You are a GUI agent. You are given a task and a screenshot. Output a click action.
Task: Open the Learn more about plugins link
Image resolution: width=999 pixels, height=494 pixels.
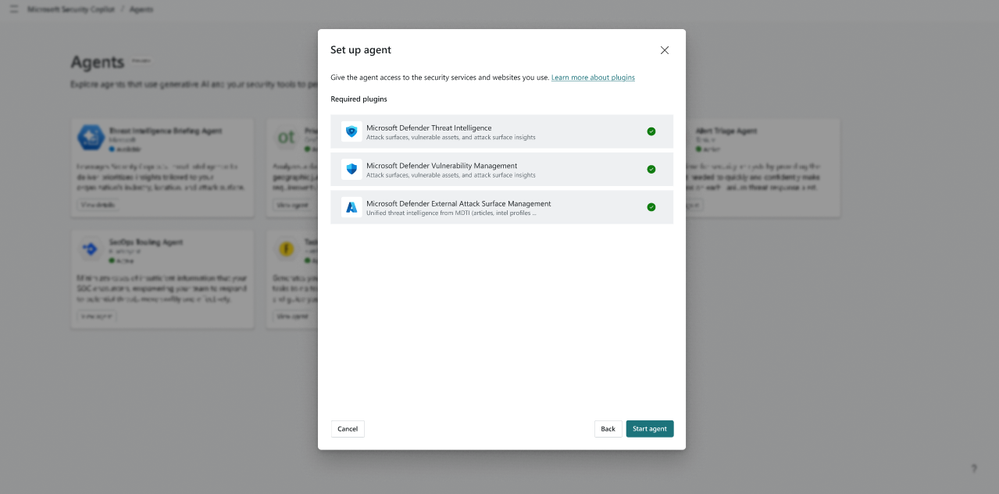tap(593, 78)
